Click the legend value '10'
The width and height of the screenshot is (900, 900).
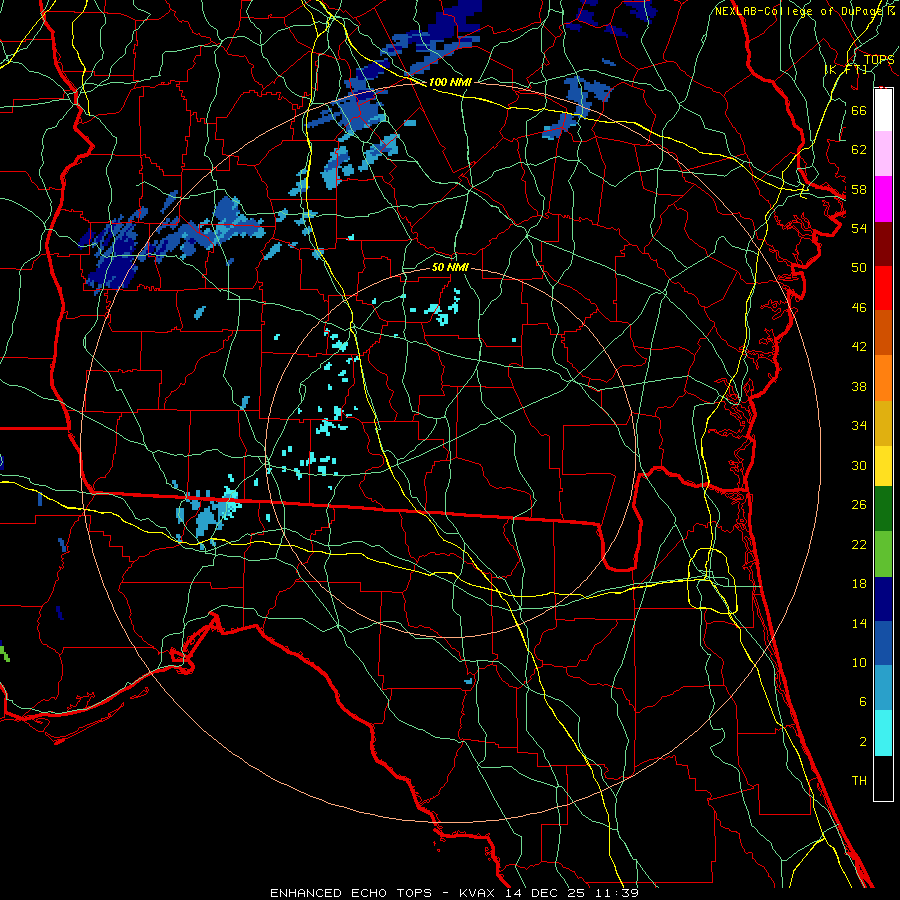(859, 662)
